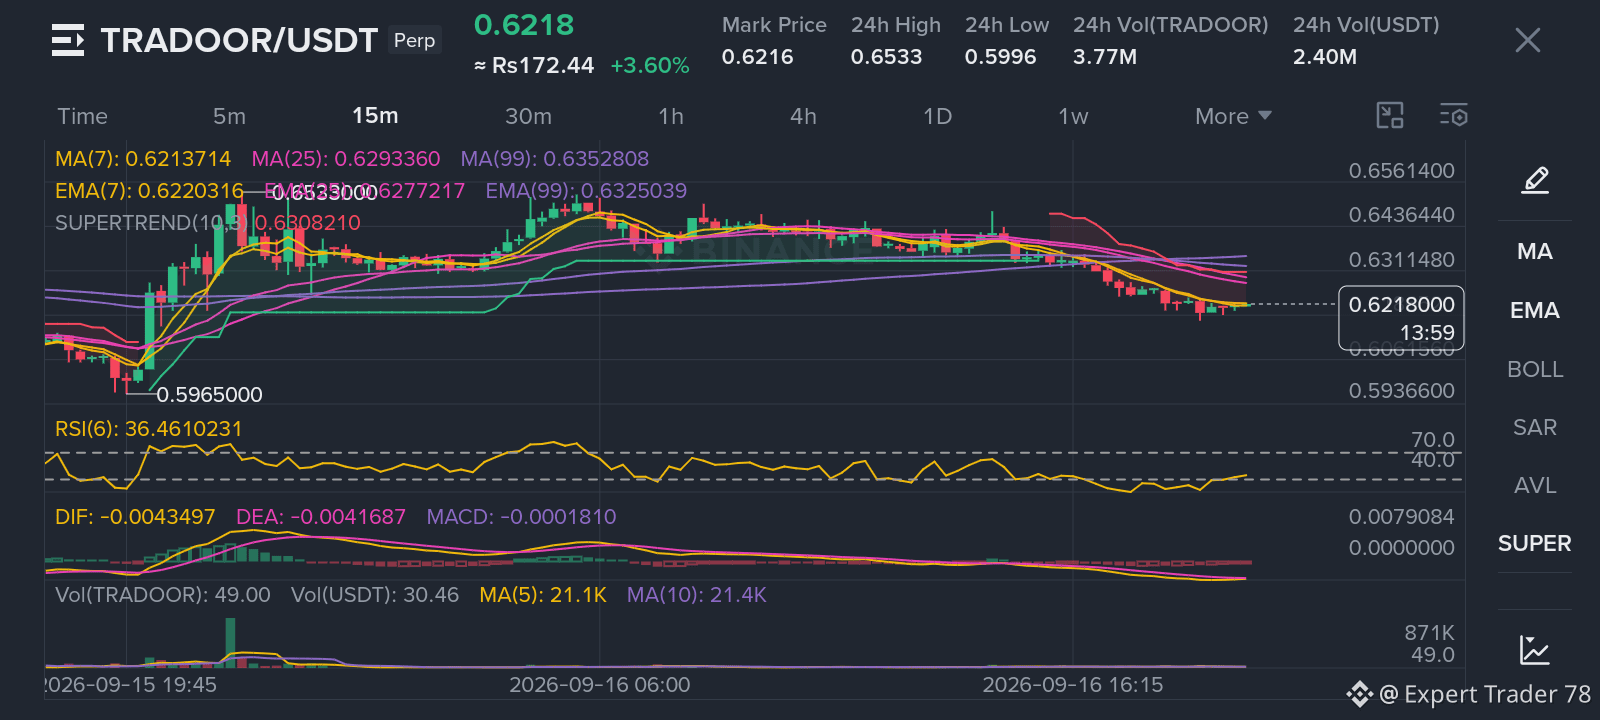Switch to the 4h timeframe
Screen dimensions: 1600x720
coord(803,116)
